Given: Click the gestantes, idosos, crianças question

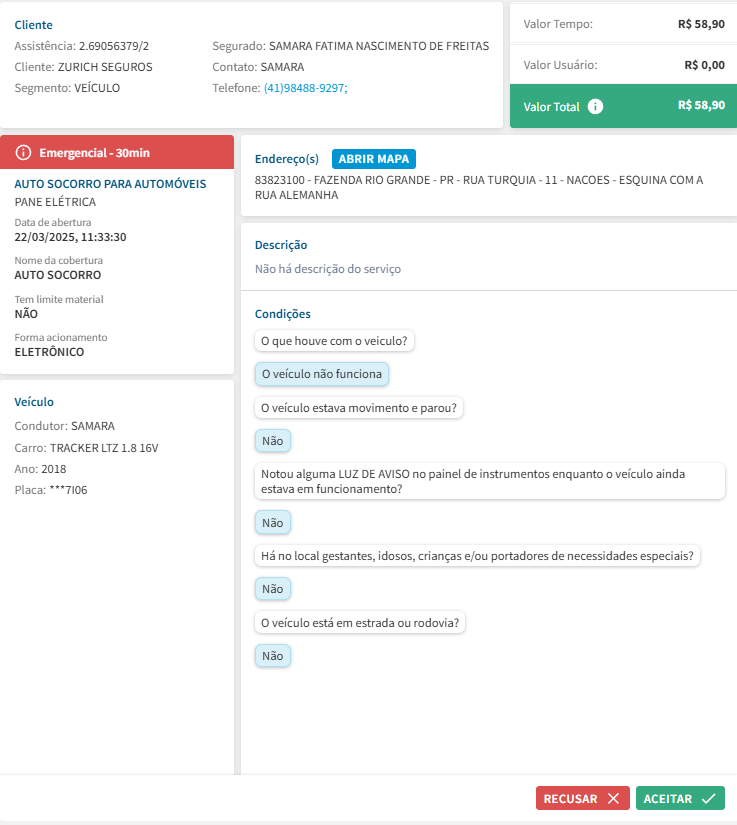Looking at the screenshot, I should (477, 556).
